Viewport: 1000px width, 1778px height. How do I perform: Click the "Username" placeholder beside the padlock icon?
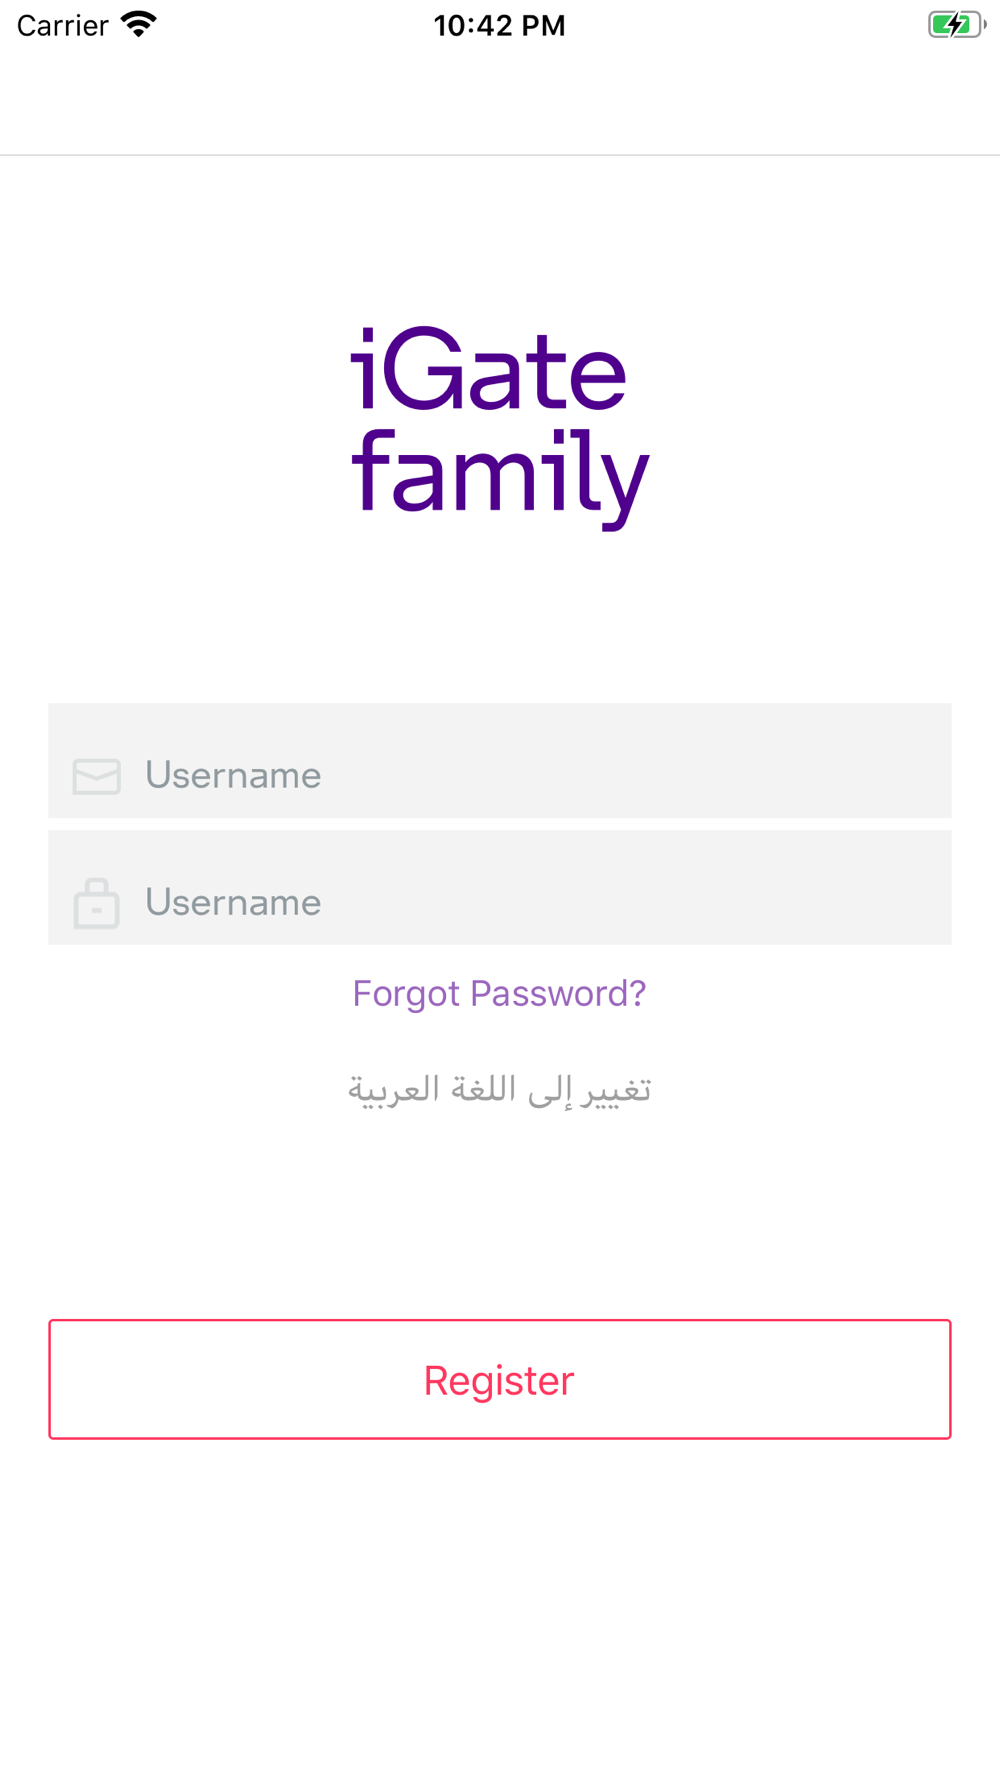click(x=233, y=902)
